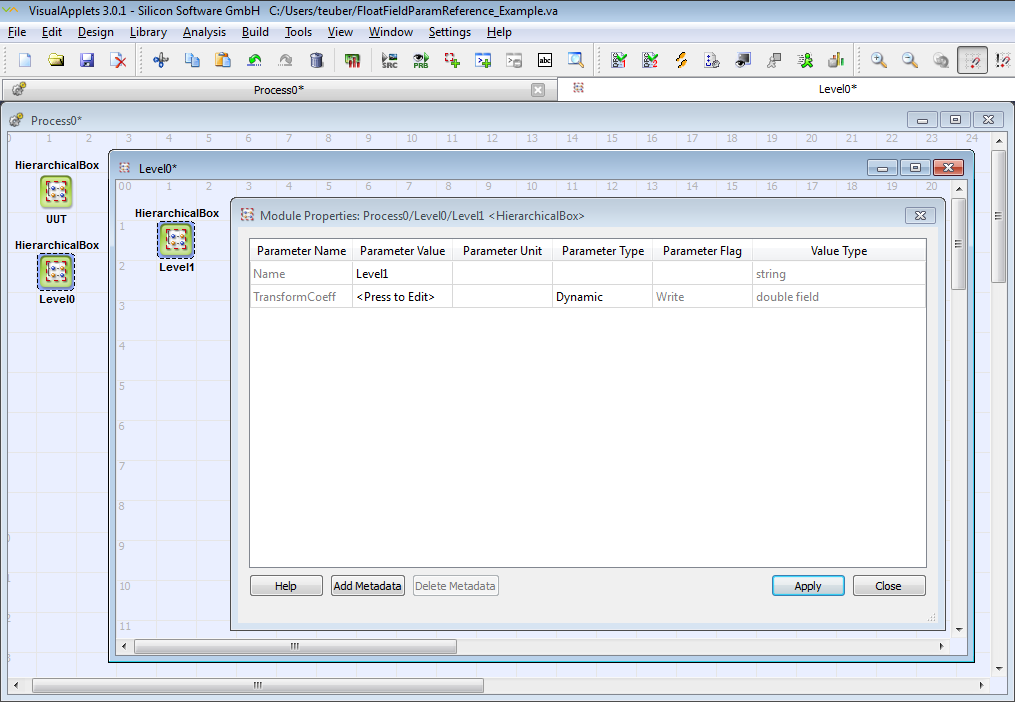Click the Undo green arrow icon

254,60
